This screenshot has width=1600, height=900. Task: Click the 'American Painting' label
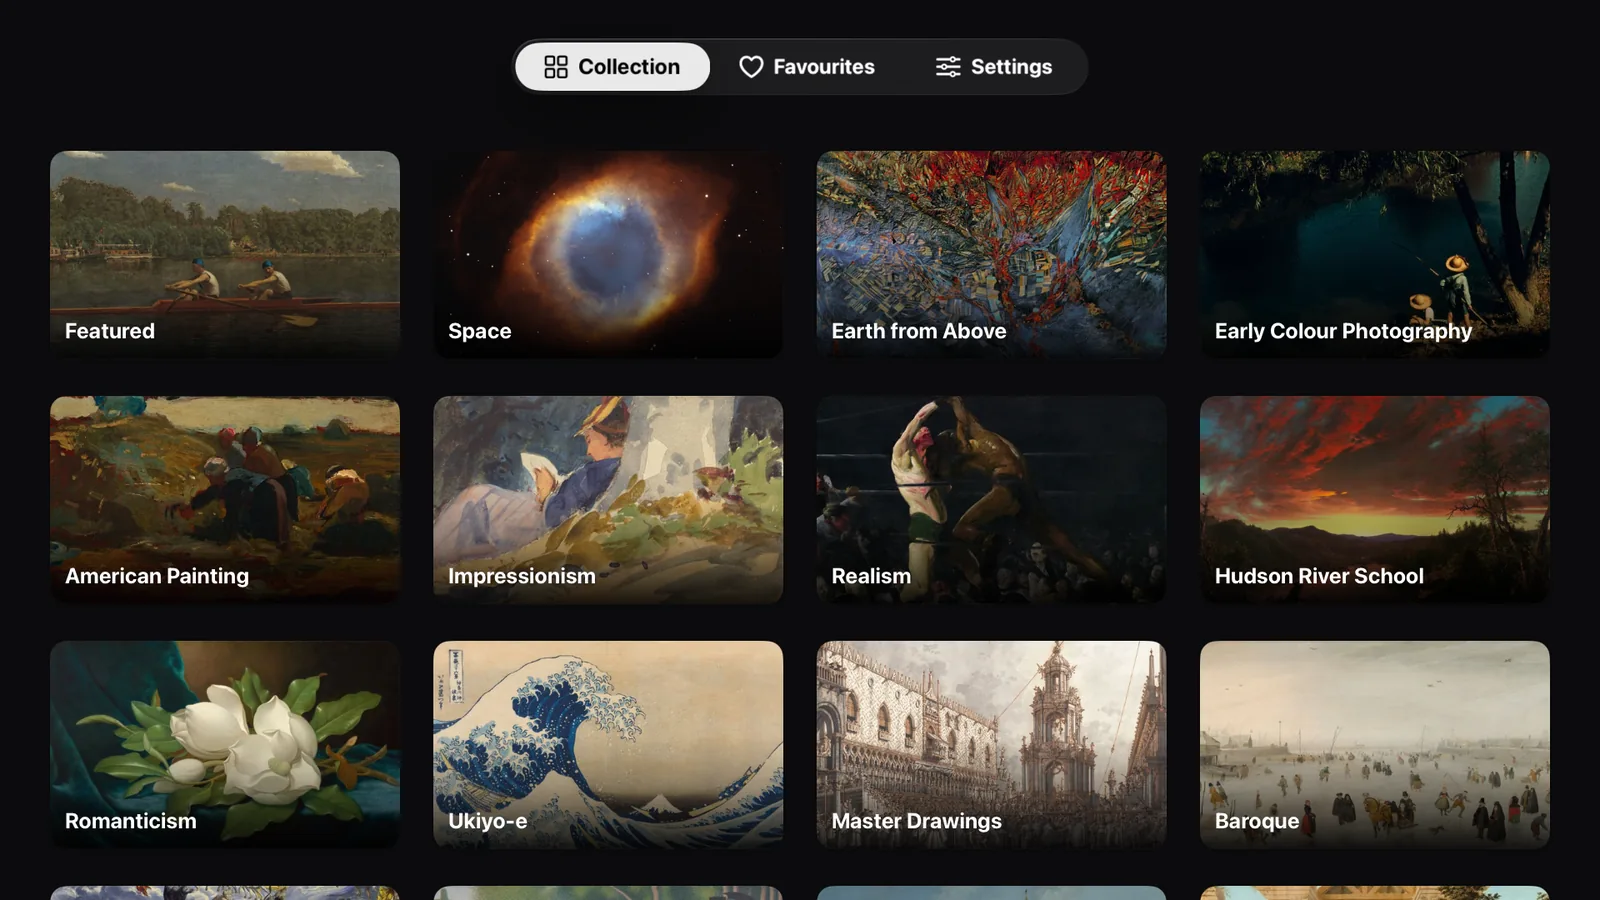pos(157,577)
